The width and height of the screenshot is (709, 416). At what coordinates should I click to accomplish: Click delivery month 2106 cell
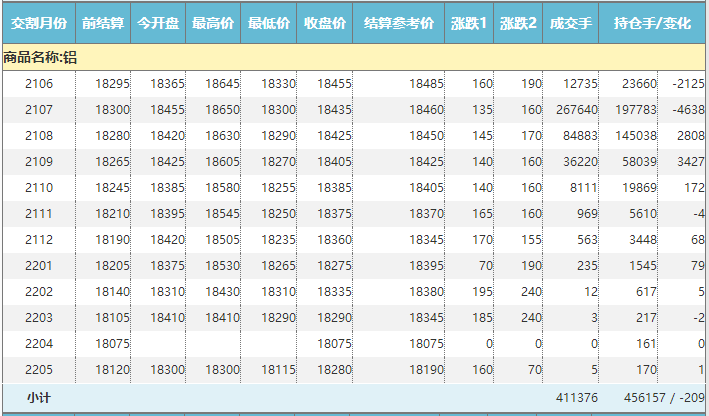coord(39,84)
